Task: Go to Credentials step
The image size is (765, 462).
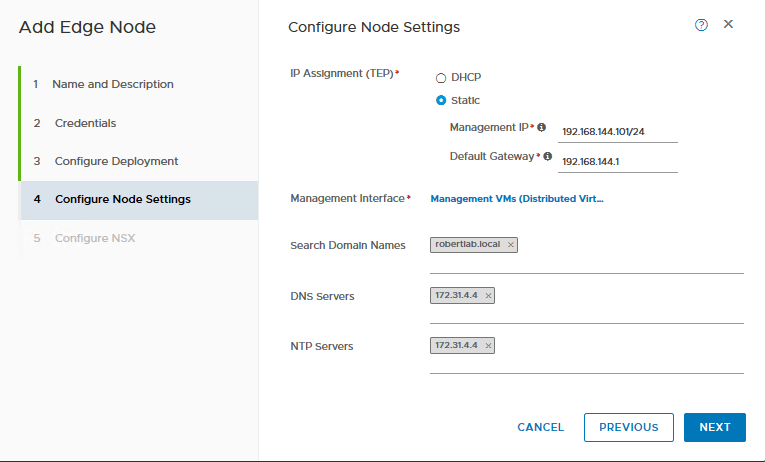Action: click(x=85, y=123)
